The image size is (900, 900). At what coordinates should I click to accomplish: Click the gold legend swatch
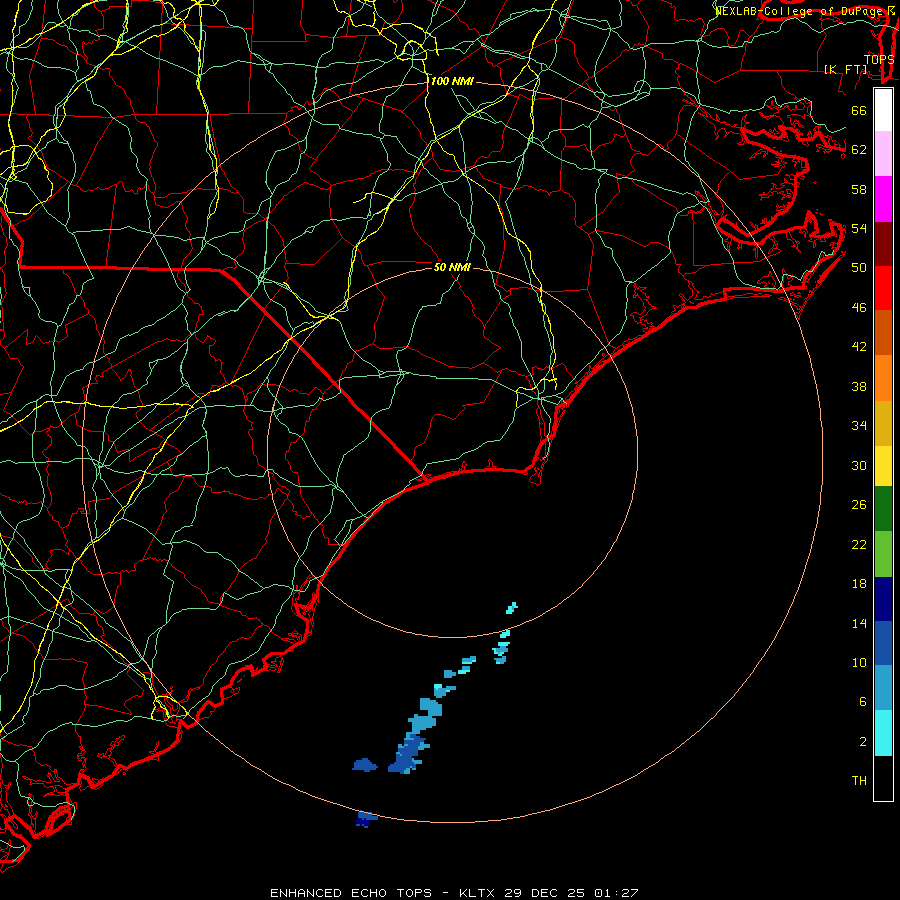pos(883,424)
